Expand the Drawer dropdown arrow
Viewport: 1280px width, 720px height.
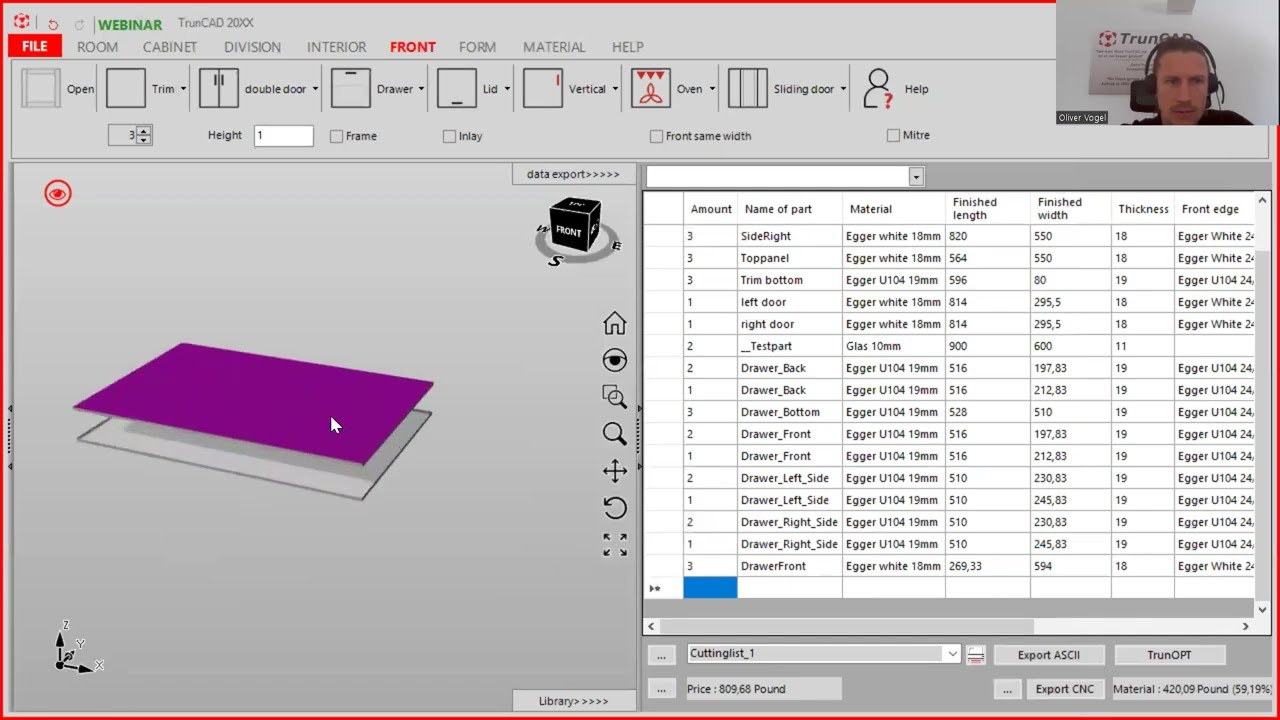click(x=421, y=89)
